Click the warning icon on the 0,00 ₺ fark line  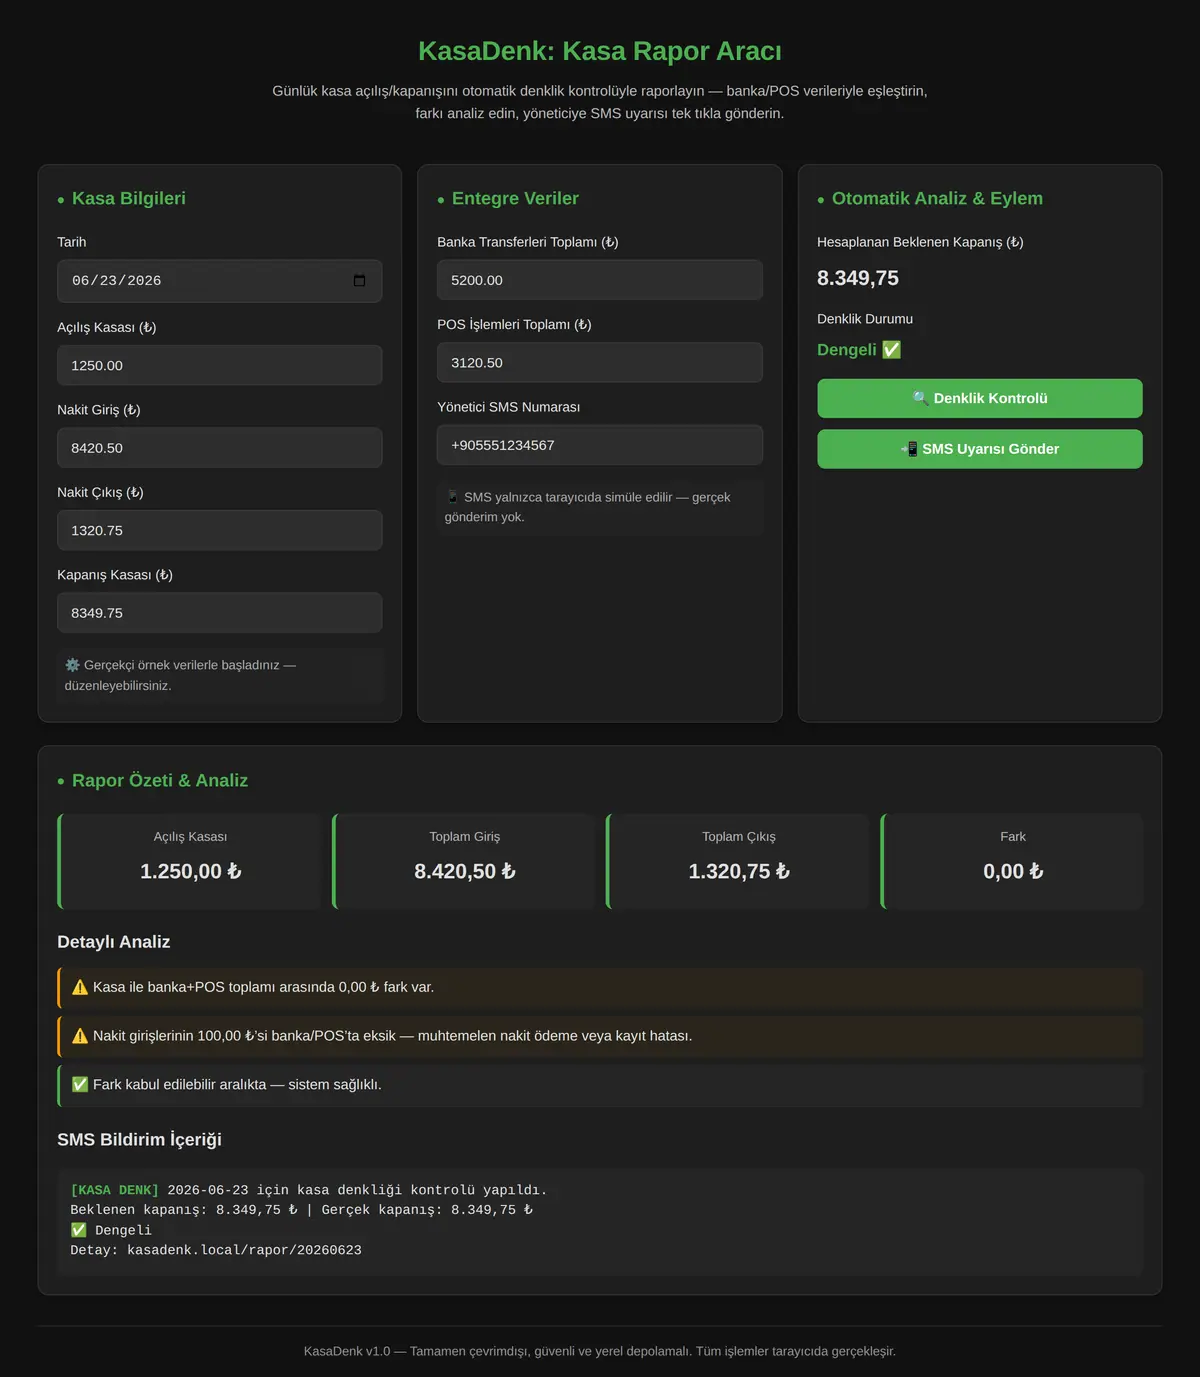(x=80, y=987)
